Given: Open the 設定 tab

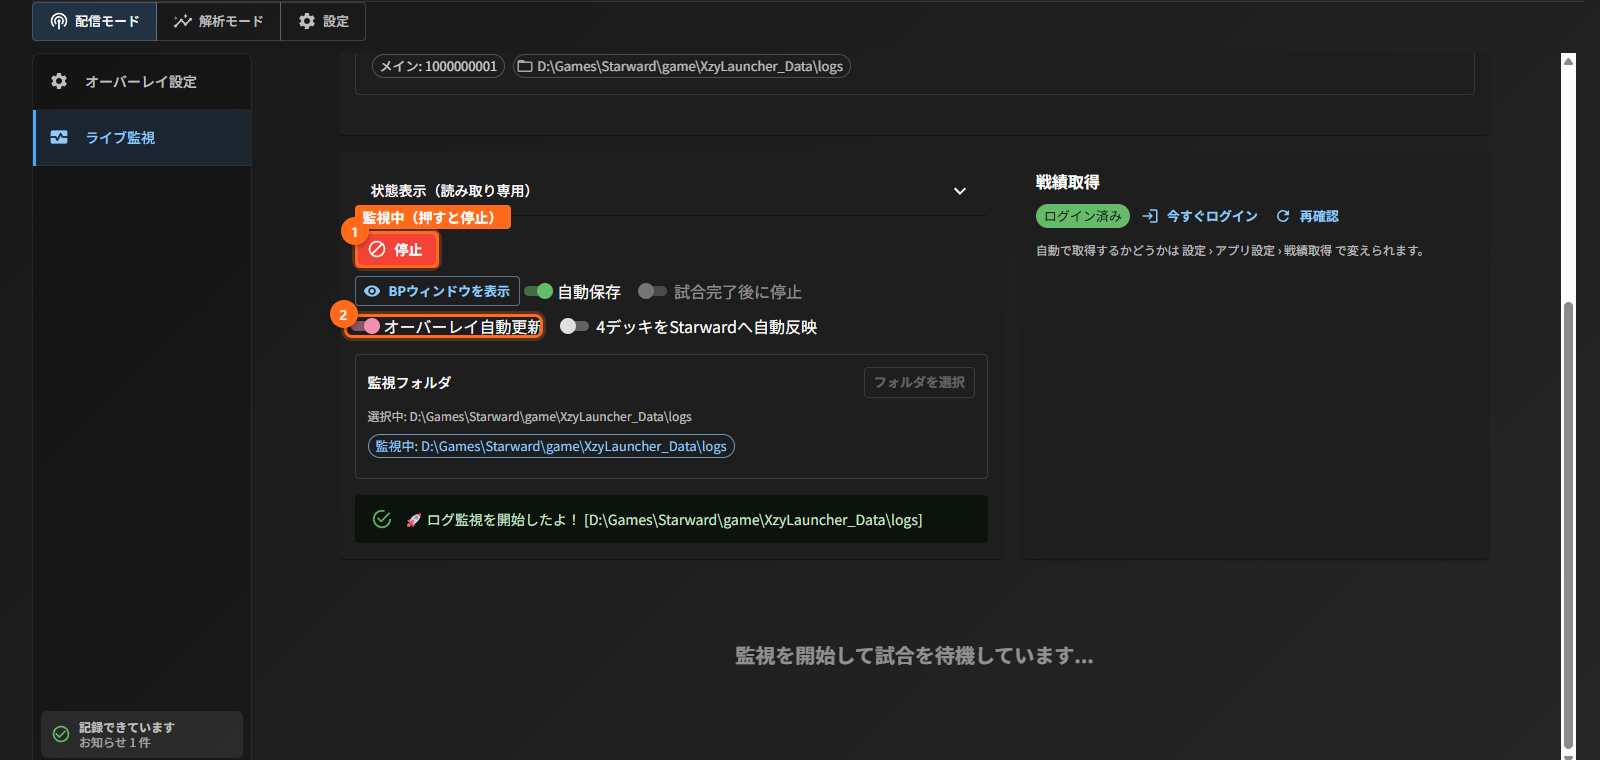Looking at the screenshot, I should [x=323, y=21].
